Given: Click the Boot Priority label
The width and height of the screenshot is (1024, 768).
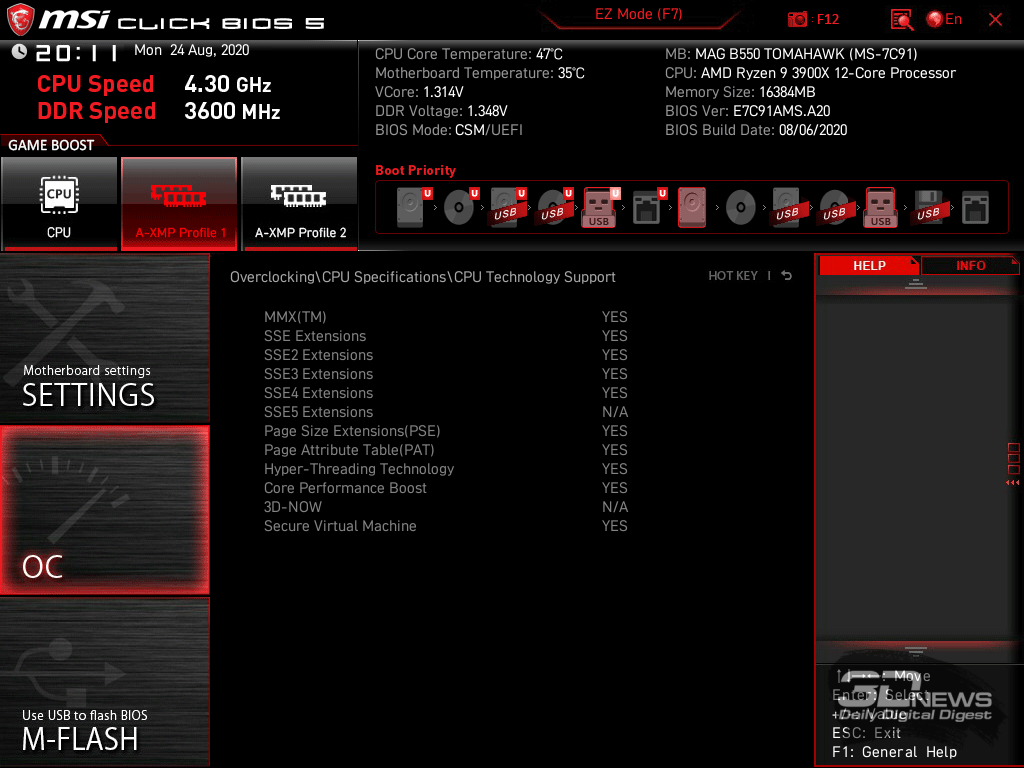Looking at the screenshot, I should 415,170.
